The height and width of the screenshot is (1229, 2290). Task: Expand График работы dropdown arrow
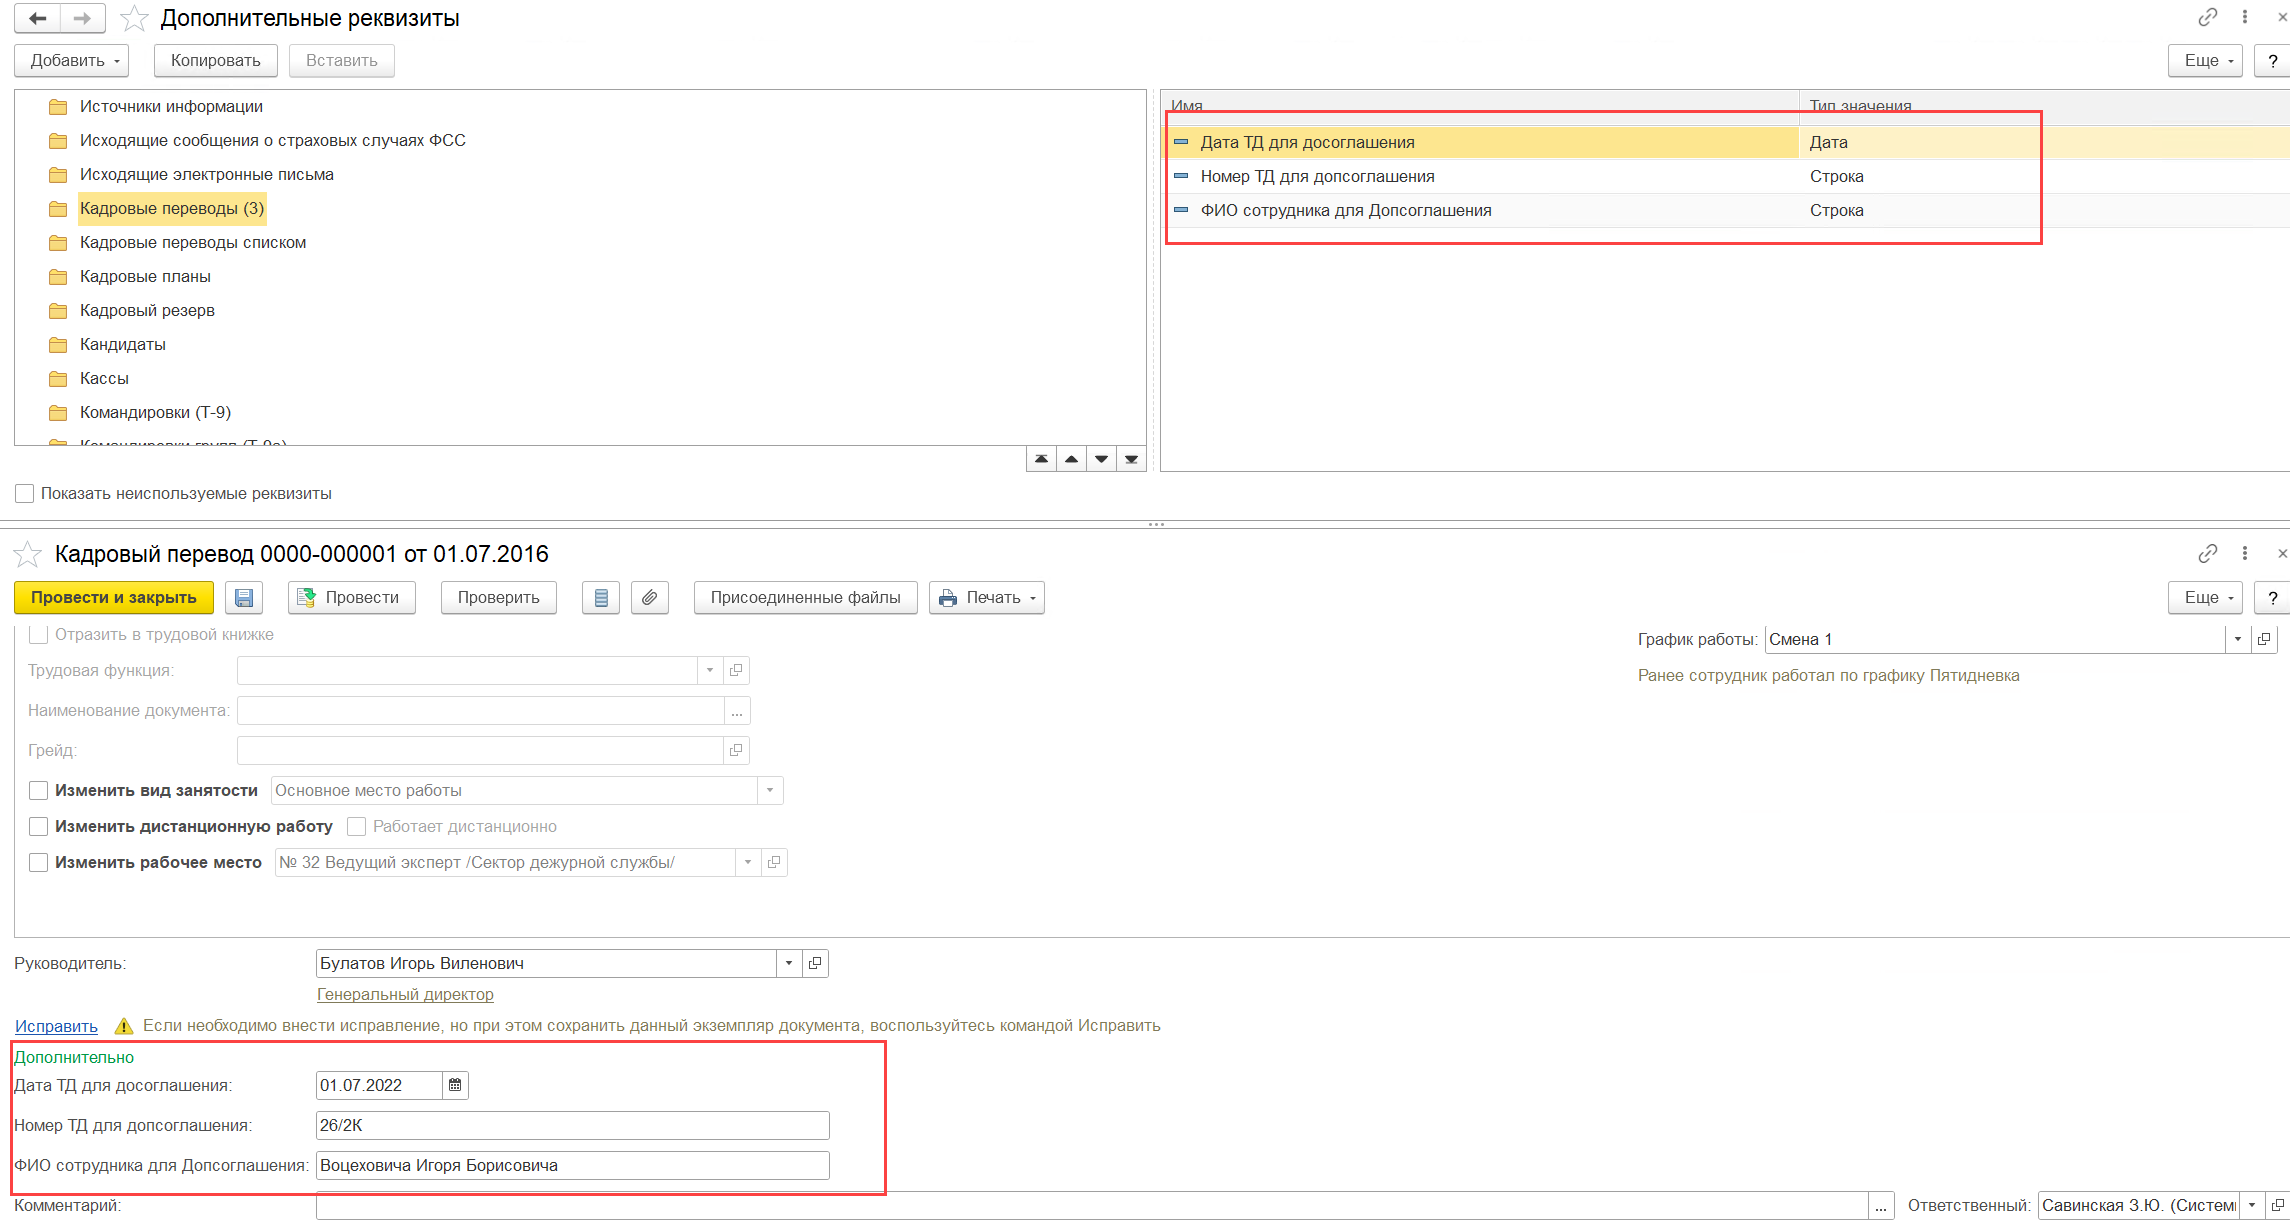[2238, 639]
